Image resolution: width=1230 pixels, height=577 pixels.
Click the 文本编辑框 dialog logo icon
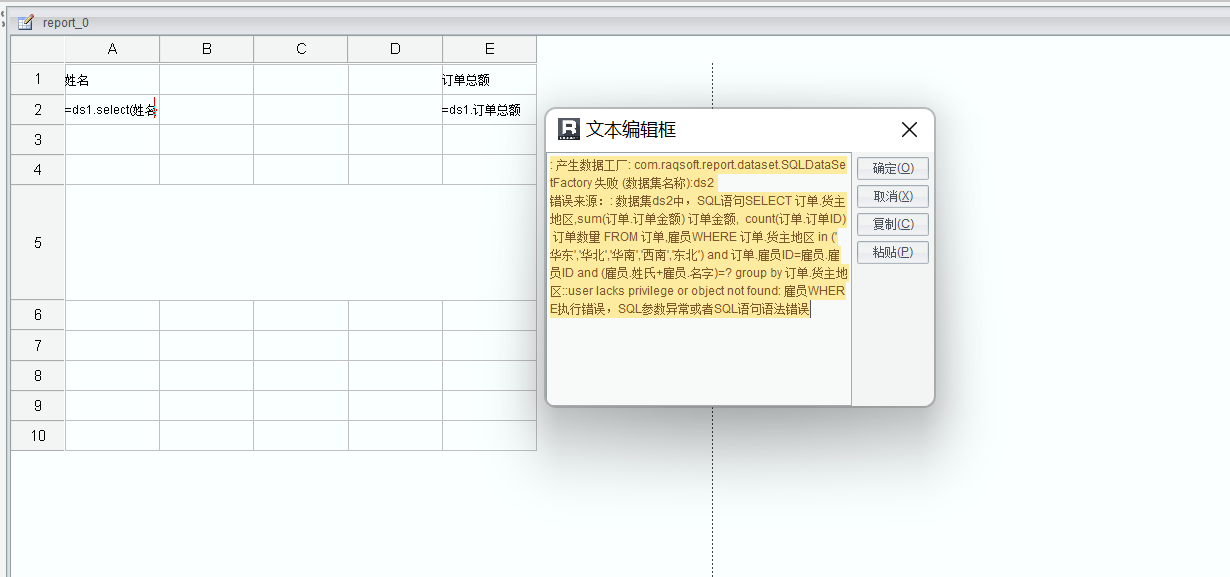pyautogui.click(x=568, y=129)
